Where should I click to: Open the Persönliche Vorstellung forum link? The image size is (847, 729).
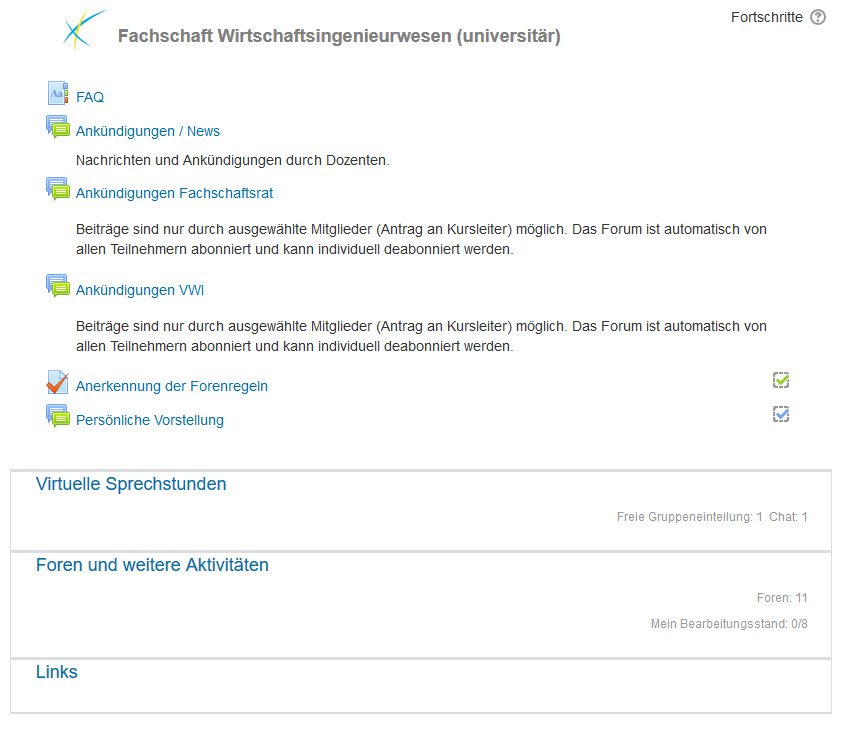pyautogui.click(x=150, y=420)
